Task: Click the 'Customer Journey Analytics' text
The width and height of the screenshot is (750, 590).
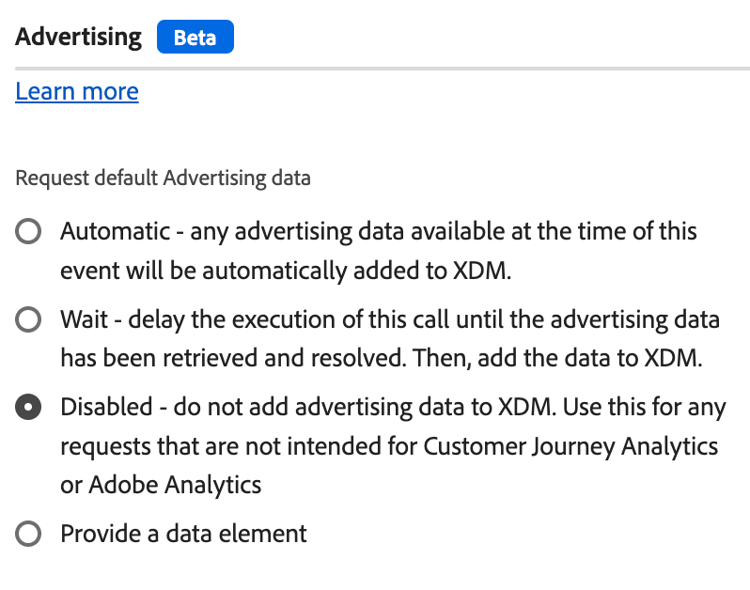Action: pos(571,446)
